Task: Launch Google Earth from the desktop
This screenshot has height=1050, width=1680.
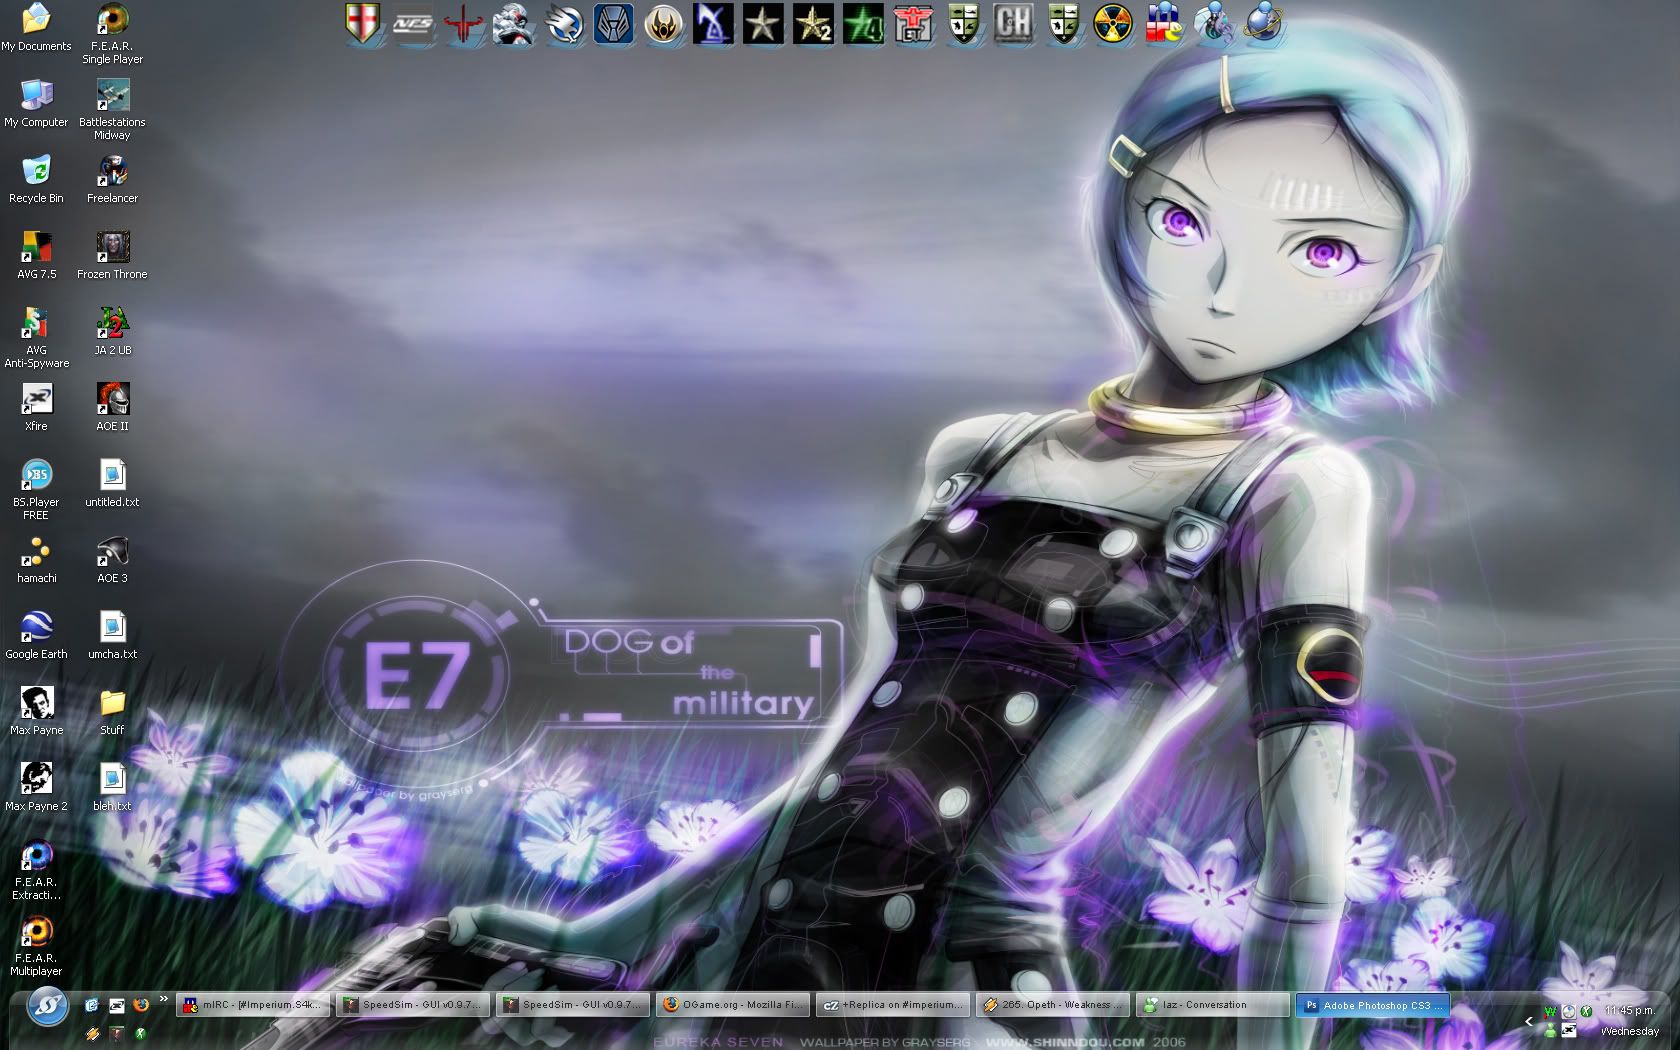Action: tap(36, 635)
